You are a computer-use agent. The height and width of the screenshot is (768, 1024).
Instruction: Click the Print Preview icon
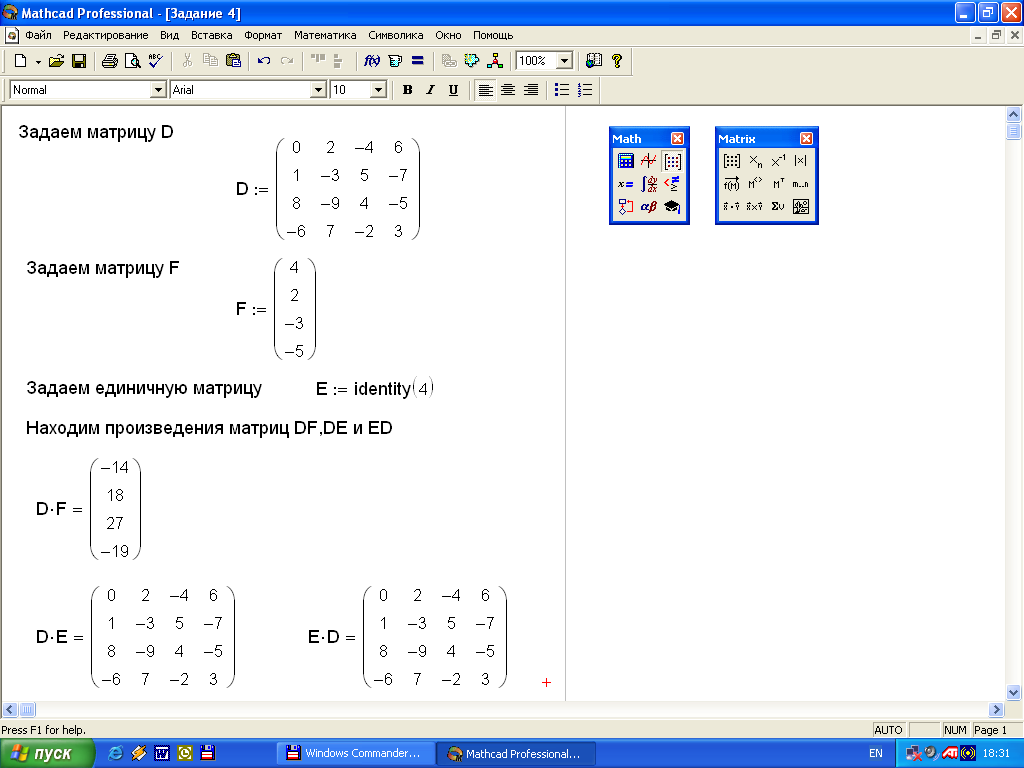[x=133, y=61]
